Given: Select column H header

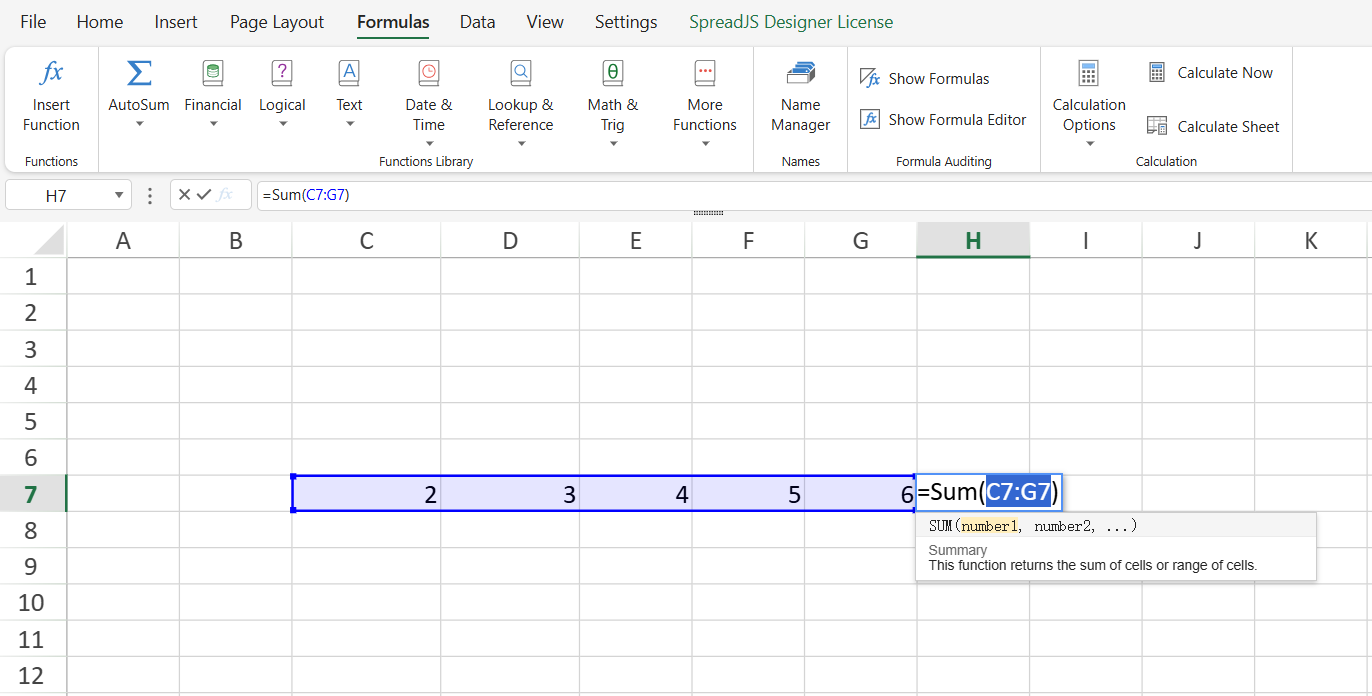Looking at the screenshot, I should click(973, 240).
